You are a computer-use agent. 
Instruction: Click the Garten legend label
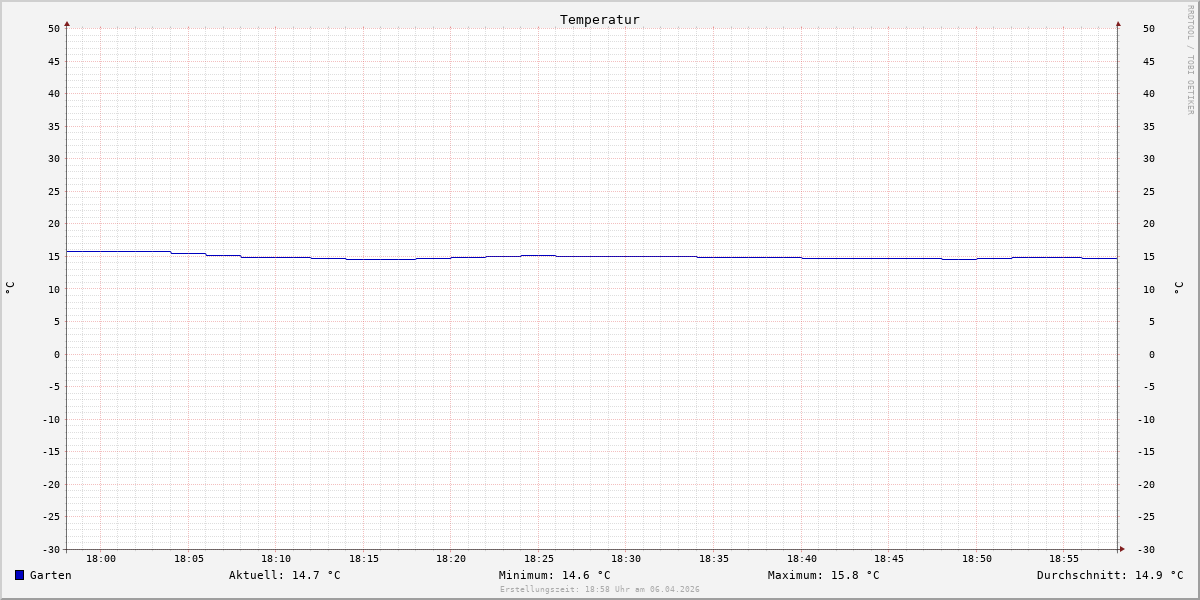[x=51, y=575]
